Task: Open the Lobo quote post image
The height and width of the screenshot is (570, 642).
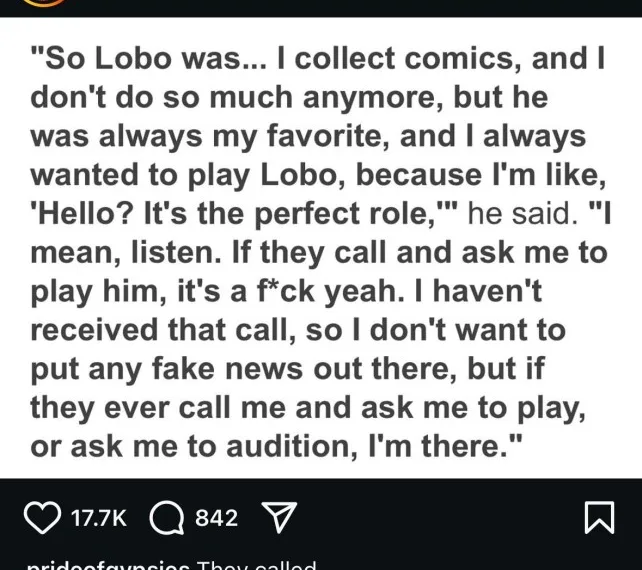Action: click(x=320, y=250)
